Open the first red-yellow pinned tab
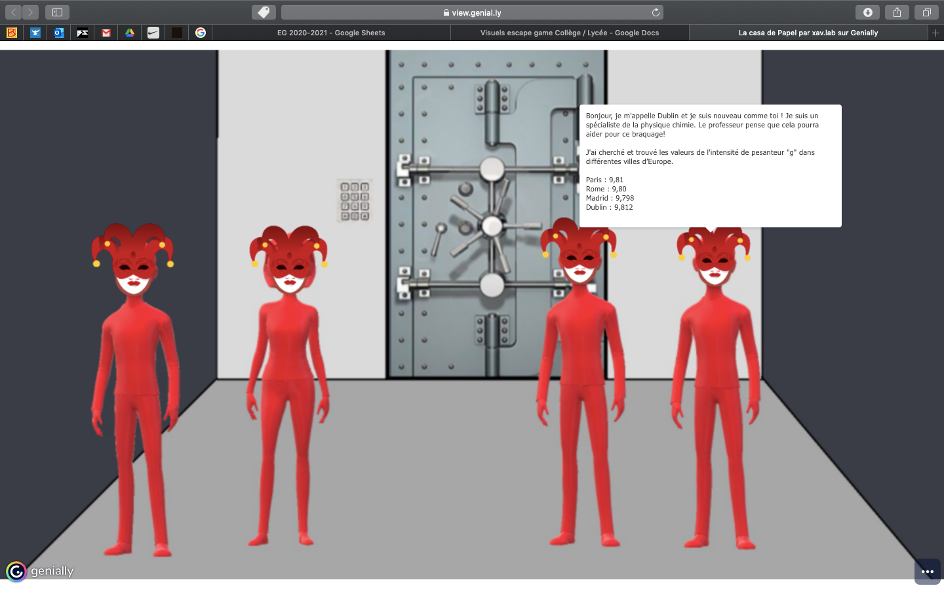Viewport: 945px width, 589px height. click(x=12, y=33)
